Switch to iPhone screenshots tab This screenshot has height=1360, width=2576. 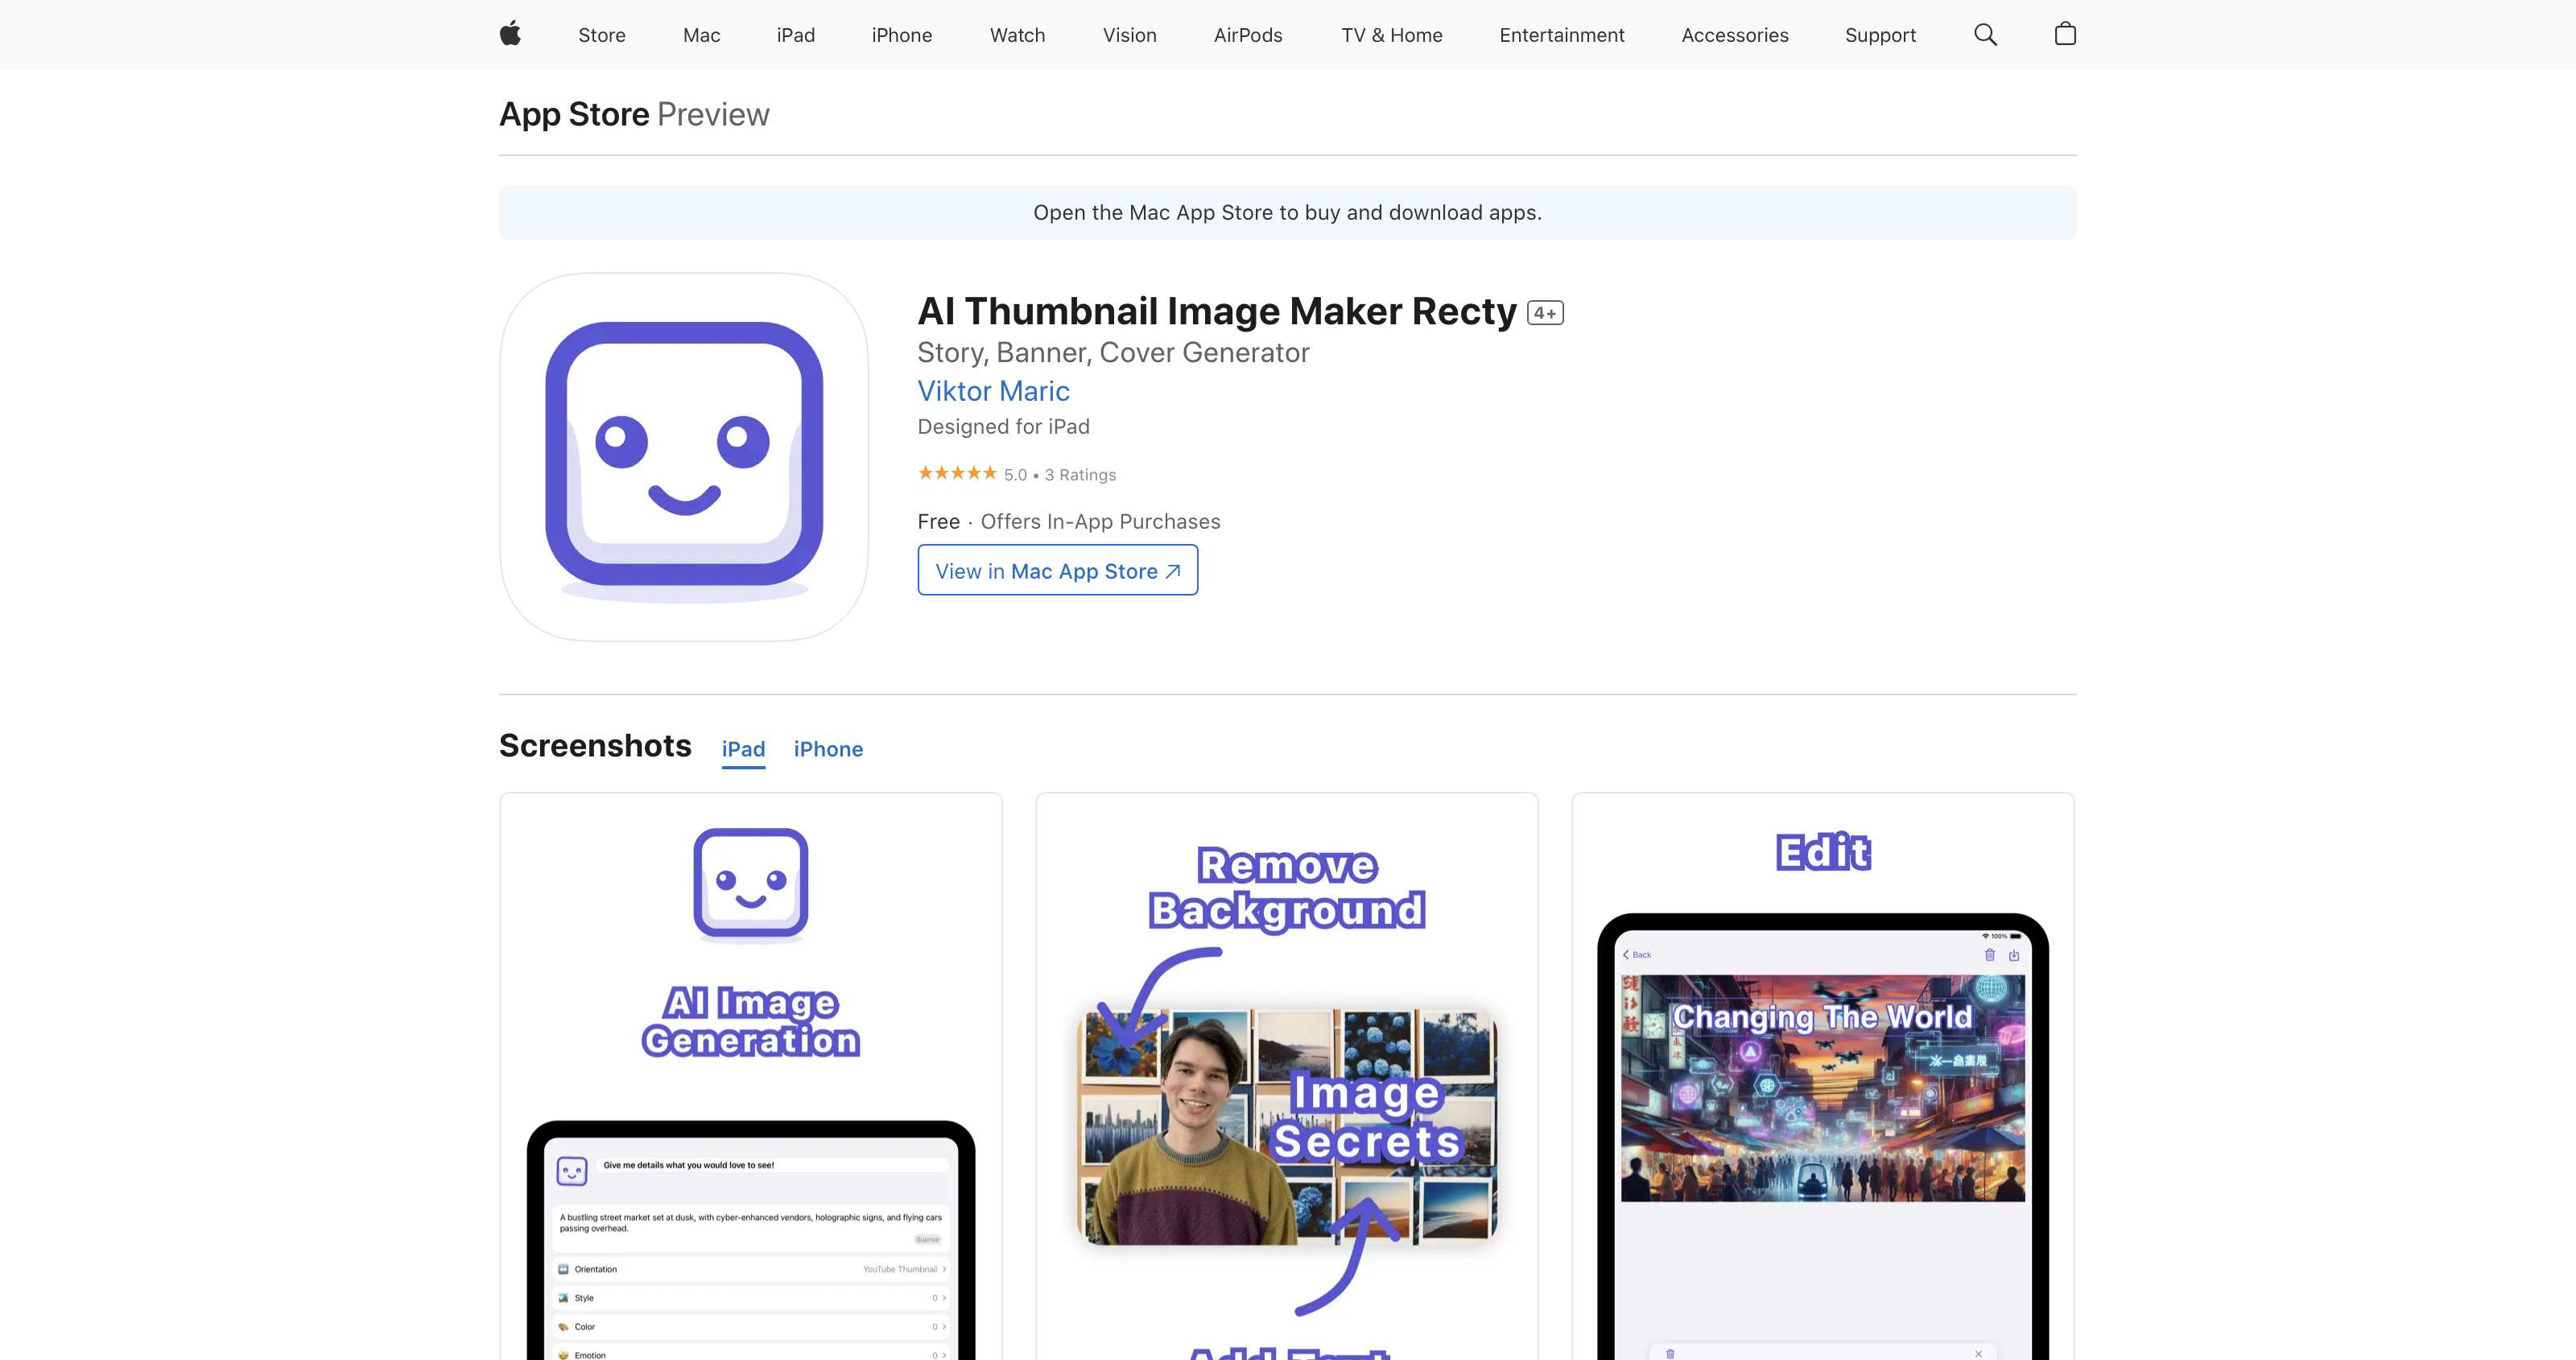coord(828,749)
